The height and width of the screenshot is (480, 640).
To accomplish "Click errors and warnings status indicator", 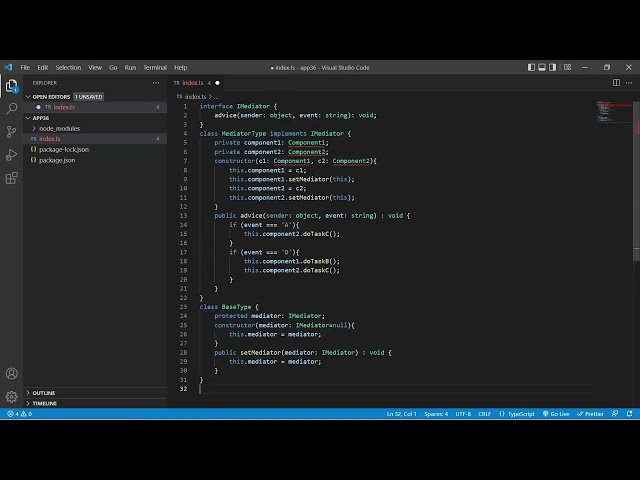I will (19, 414).
